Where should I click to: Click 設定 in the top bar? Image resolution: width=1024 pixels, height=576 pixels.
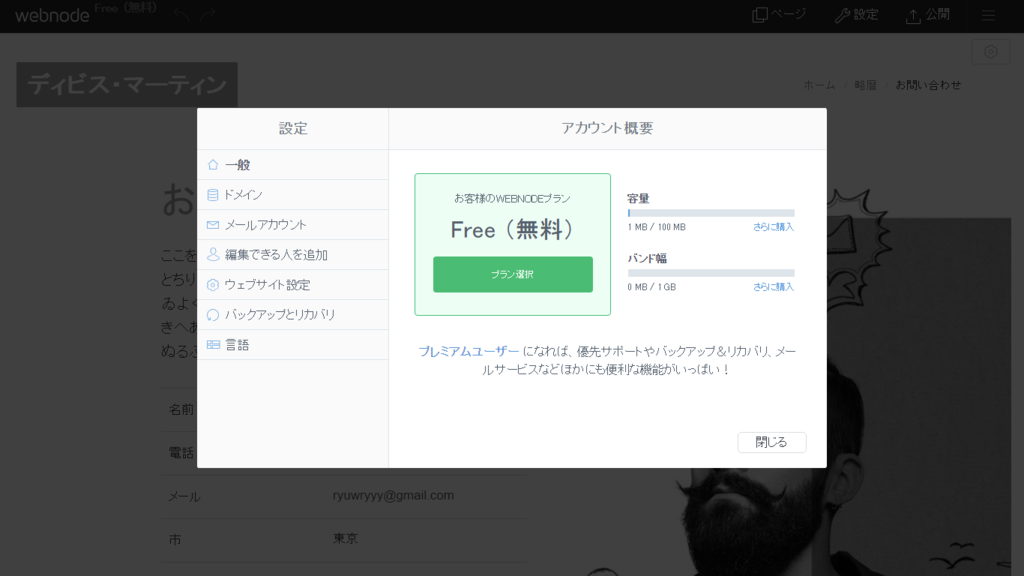point(865,14)
